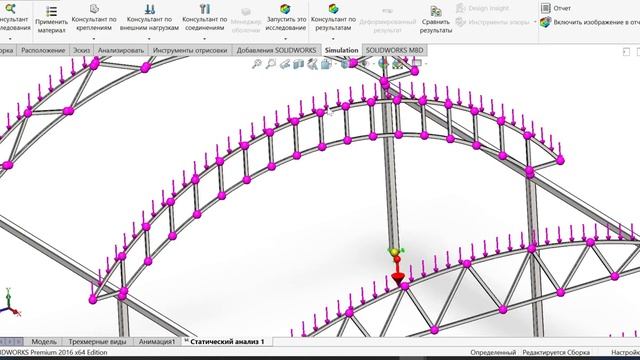Run this study (Запустить это исследование) icon
This screenshot has height=360, width=640.
[x=285, y=9]
